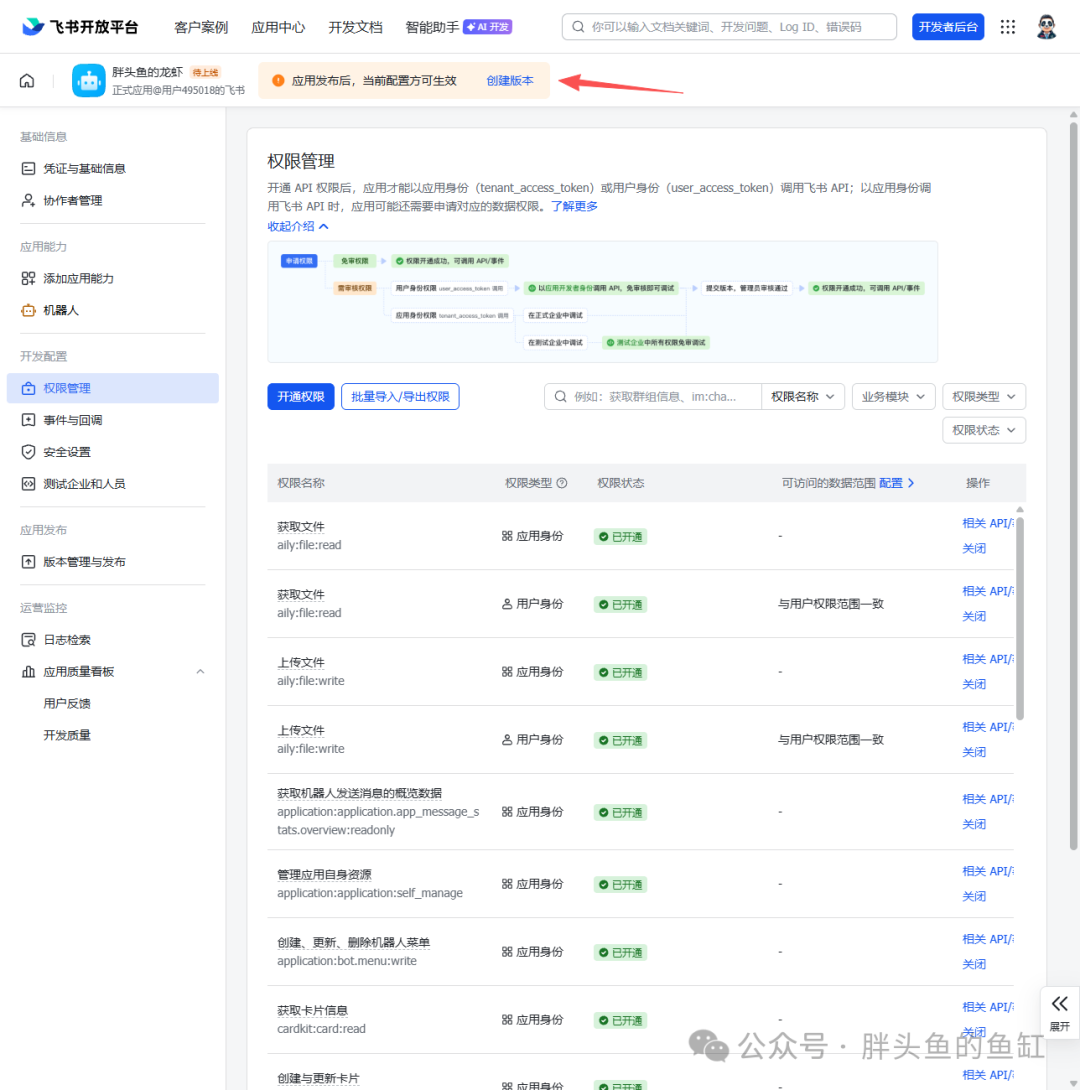Click the 了解更多 link

574,206
